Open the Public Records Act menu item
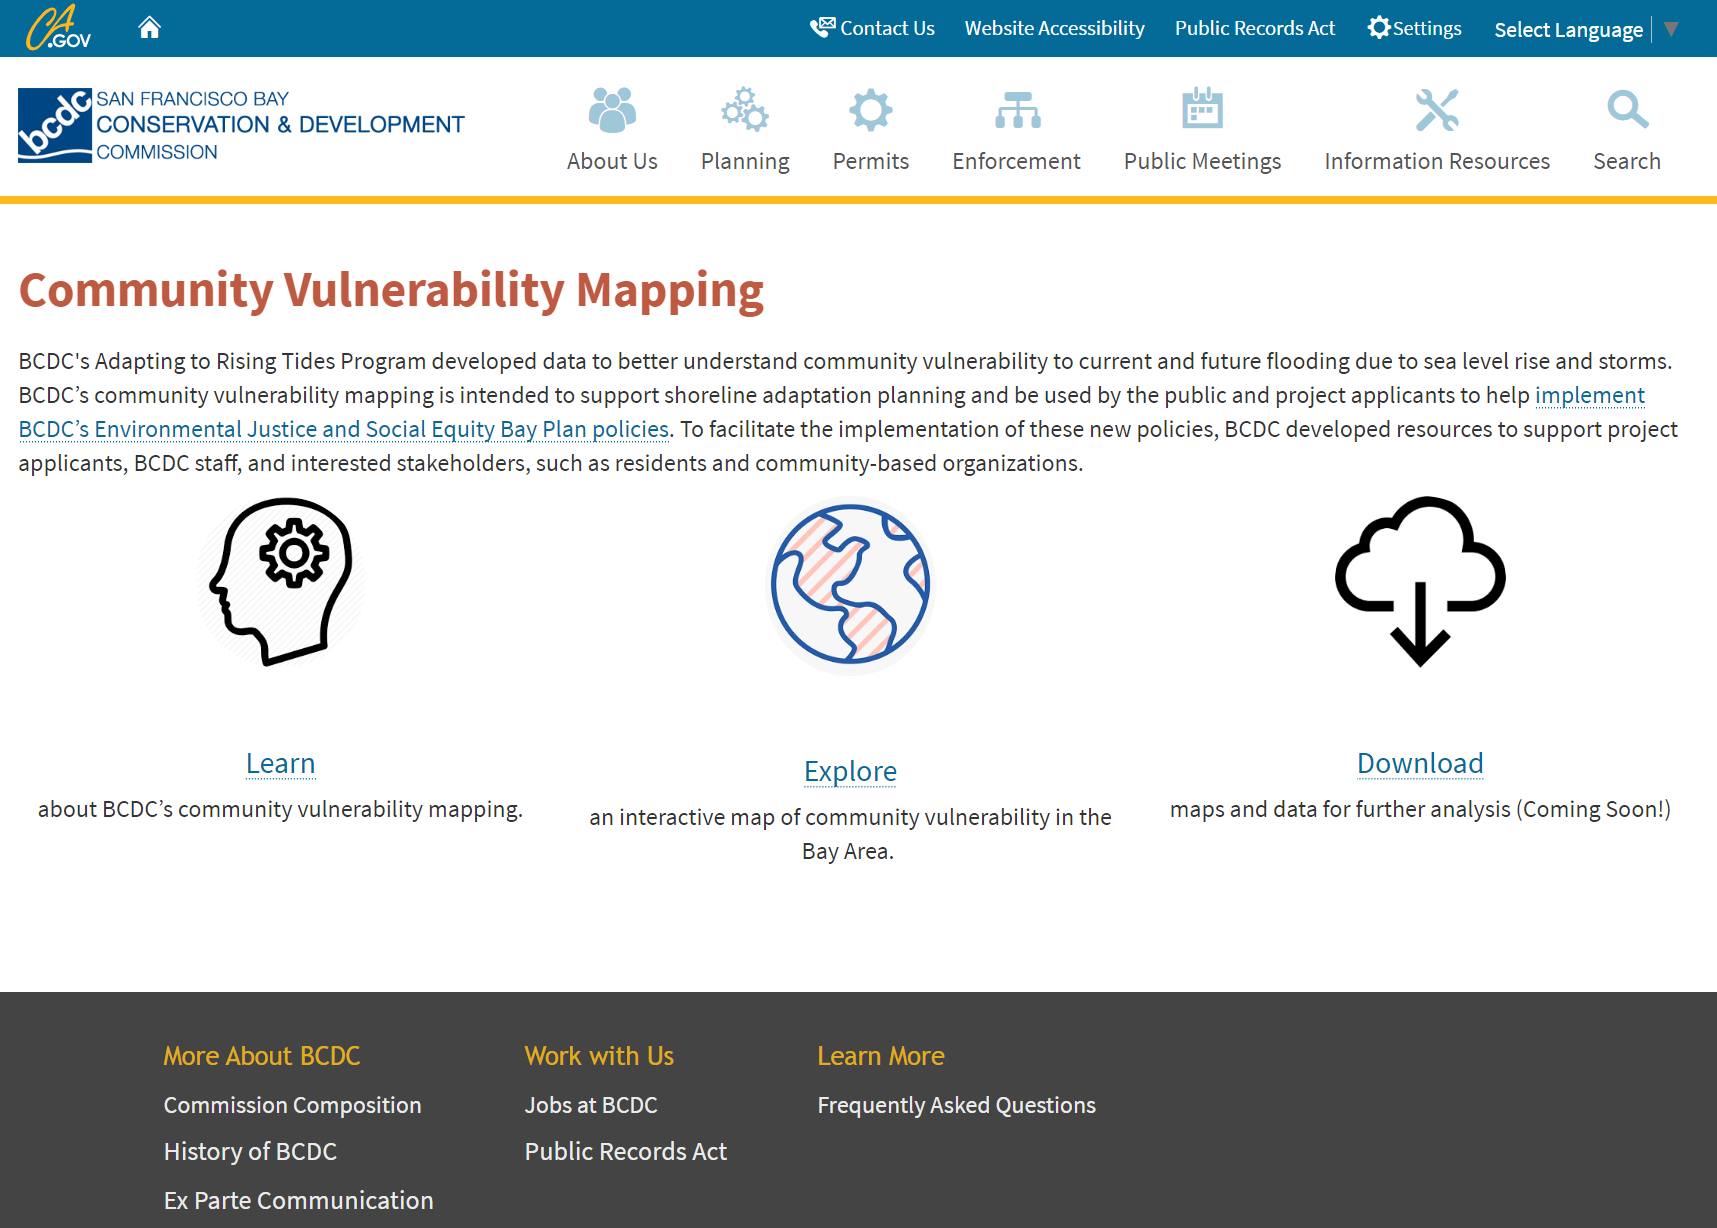Viewport: 1717px width, 1228px height. coord(1254,28)
